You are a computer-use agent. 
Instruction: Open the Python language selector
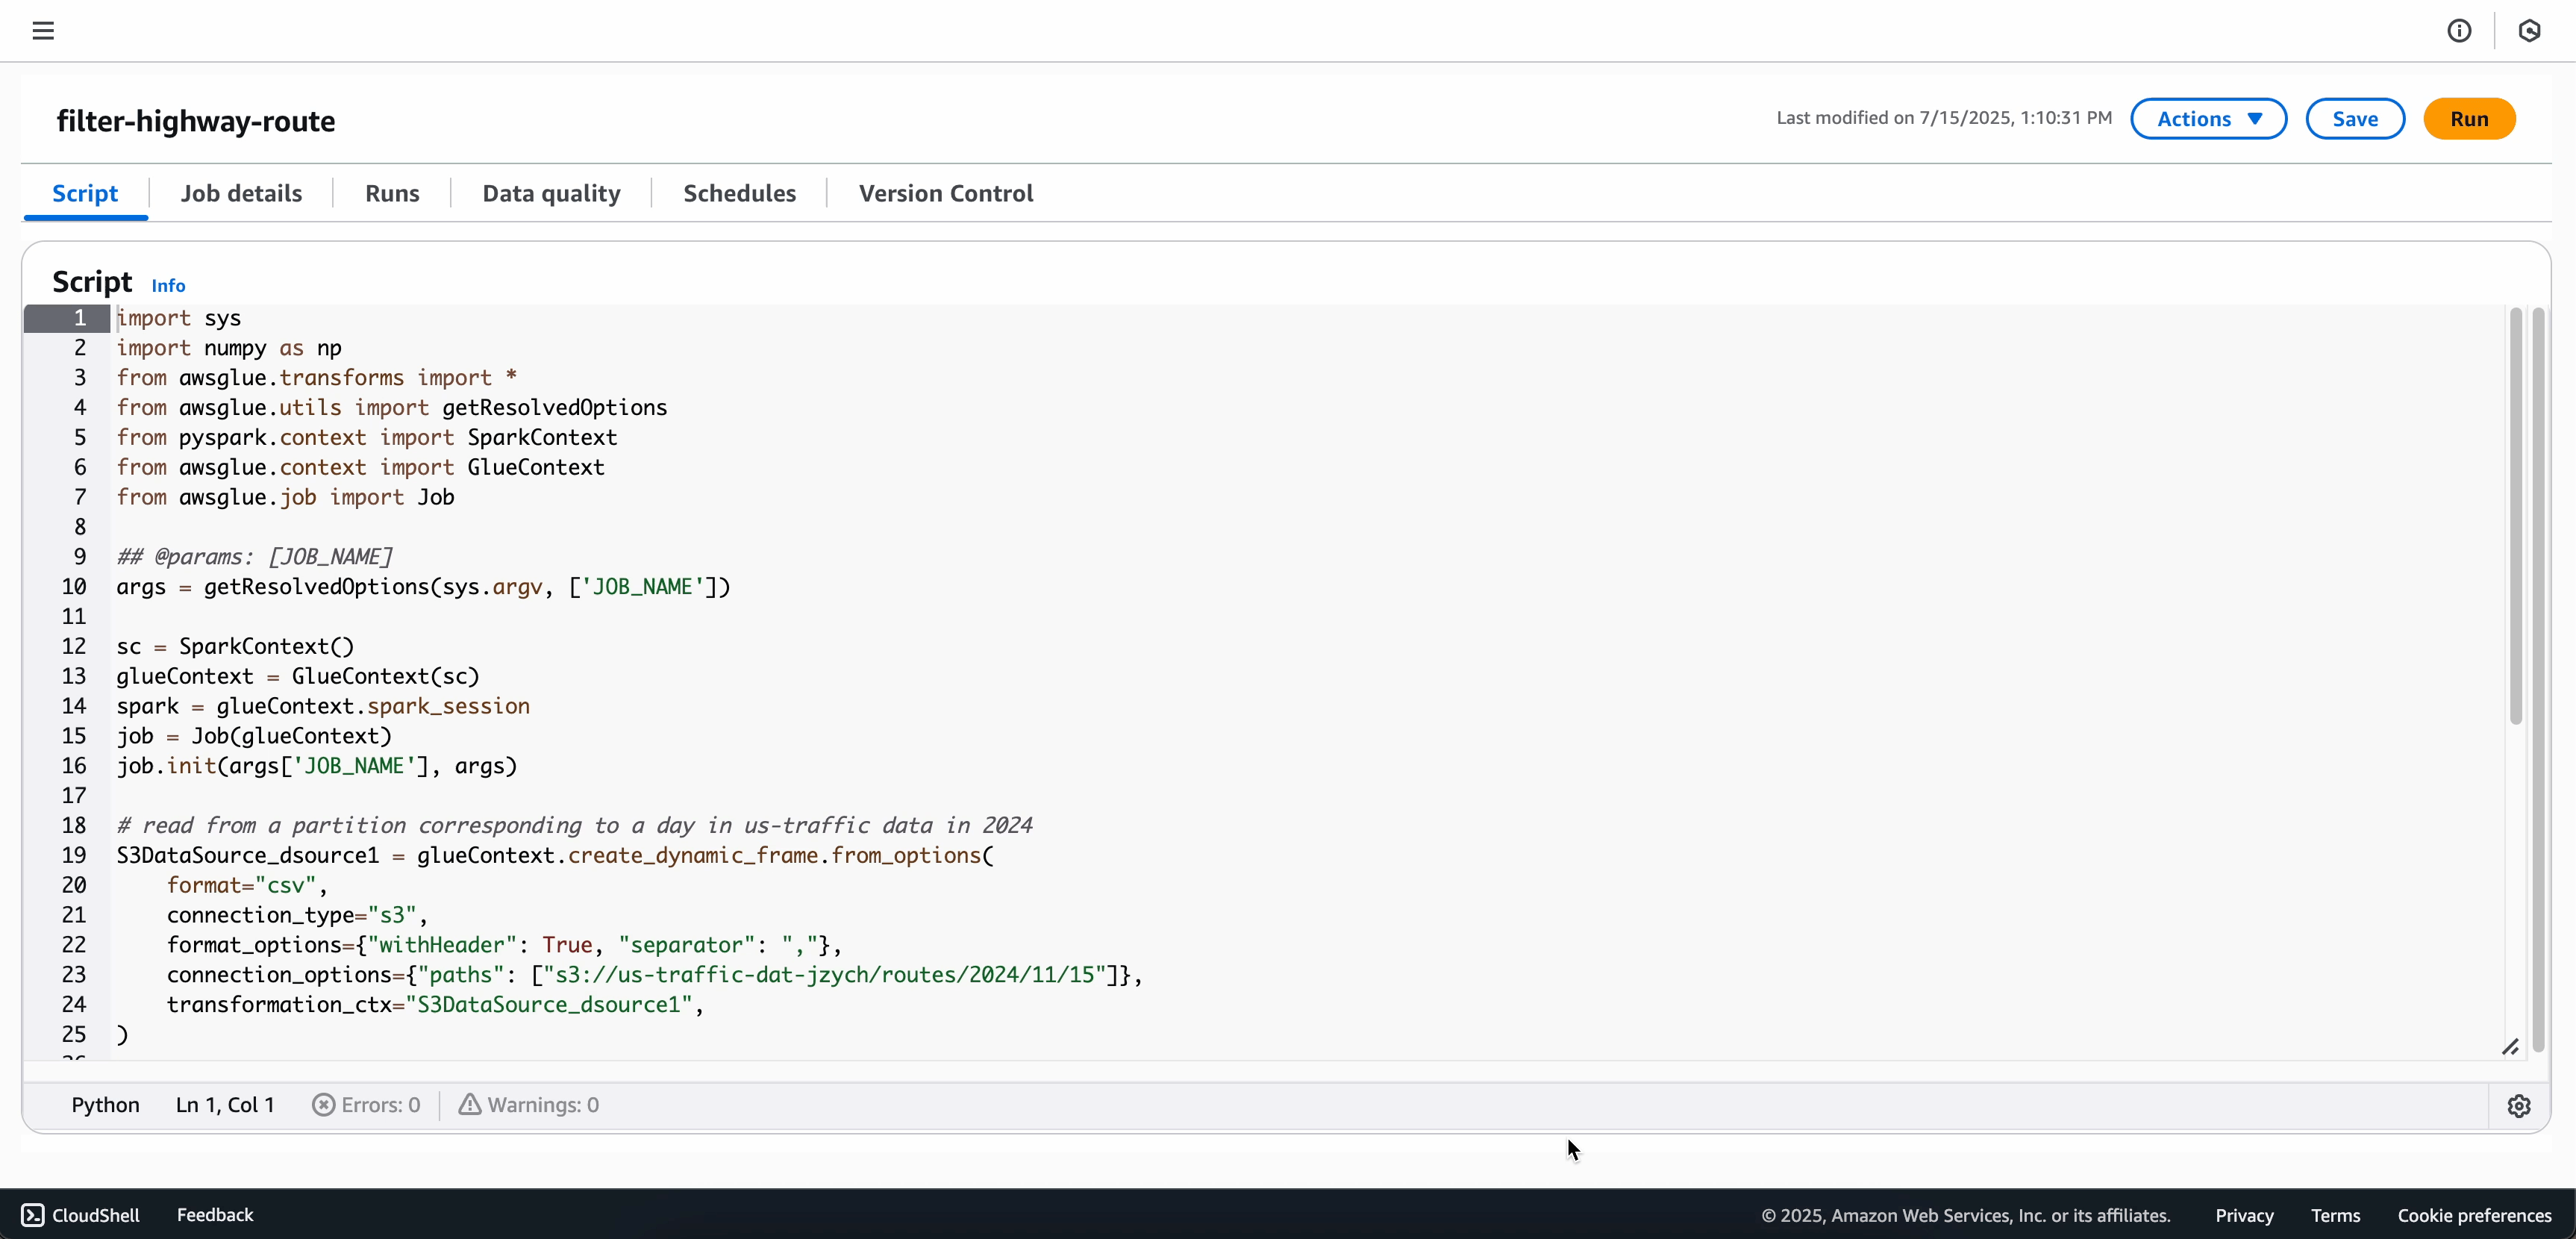pos(105,1105)
